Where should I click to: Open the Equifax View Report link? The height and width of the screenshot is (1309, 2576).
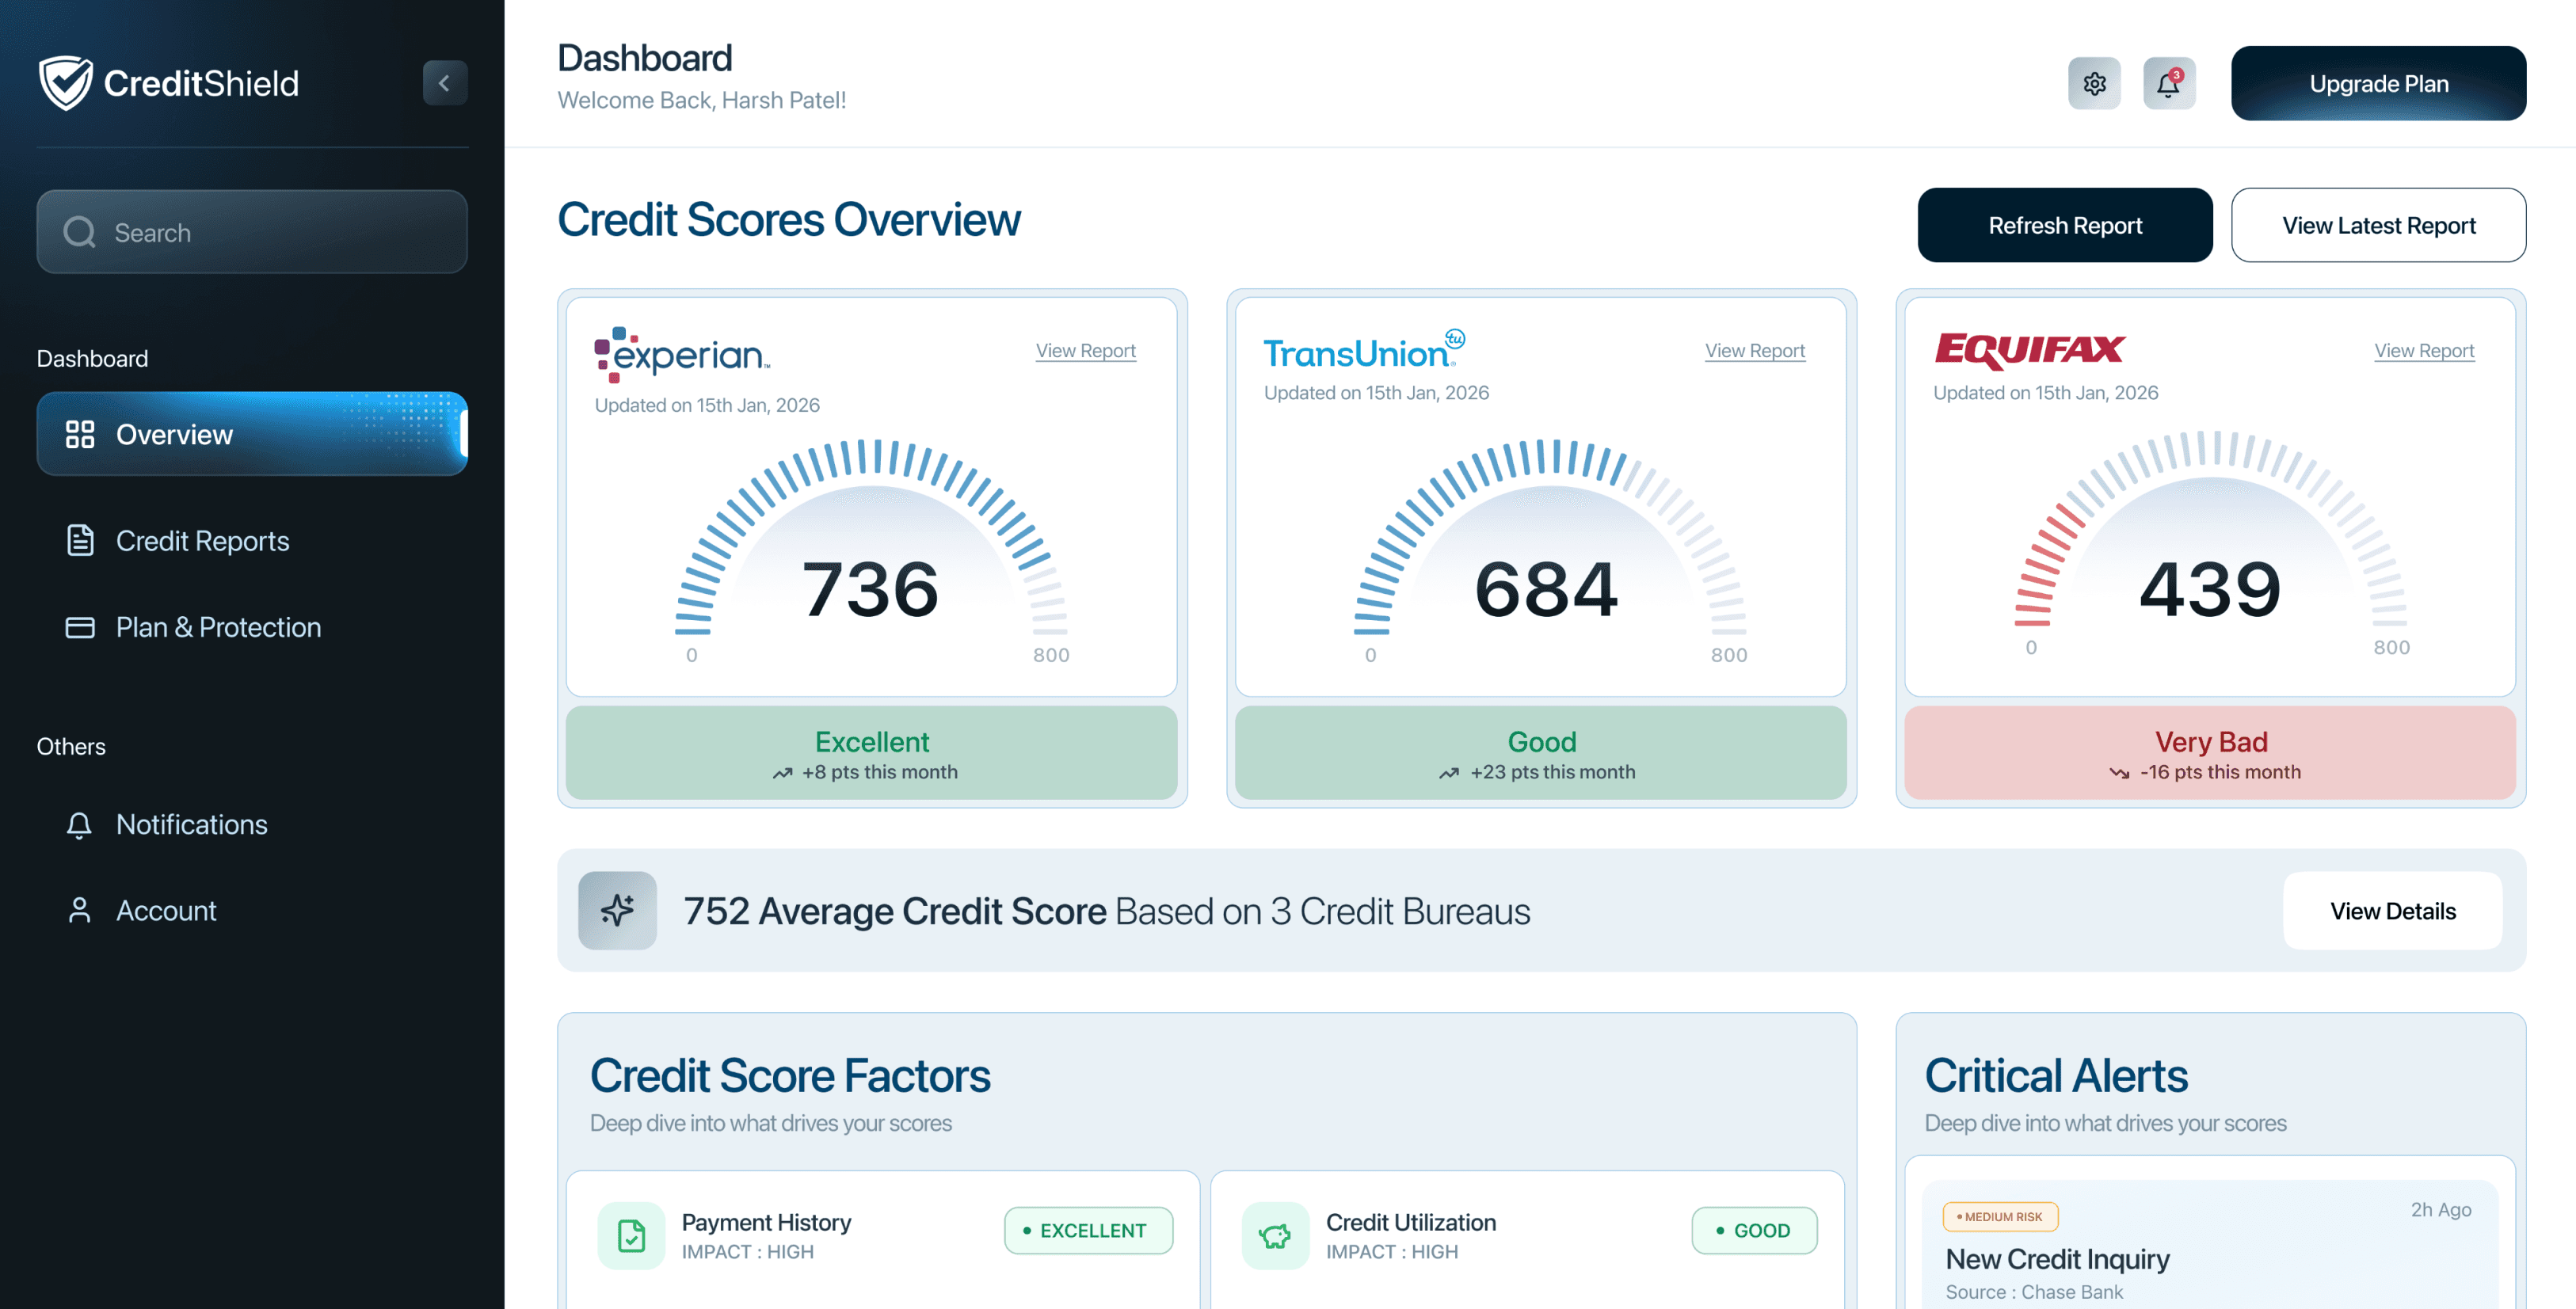point(2423,351)
